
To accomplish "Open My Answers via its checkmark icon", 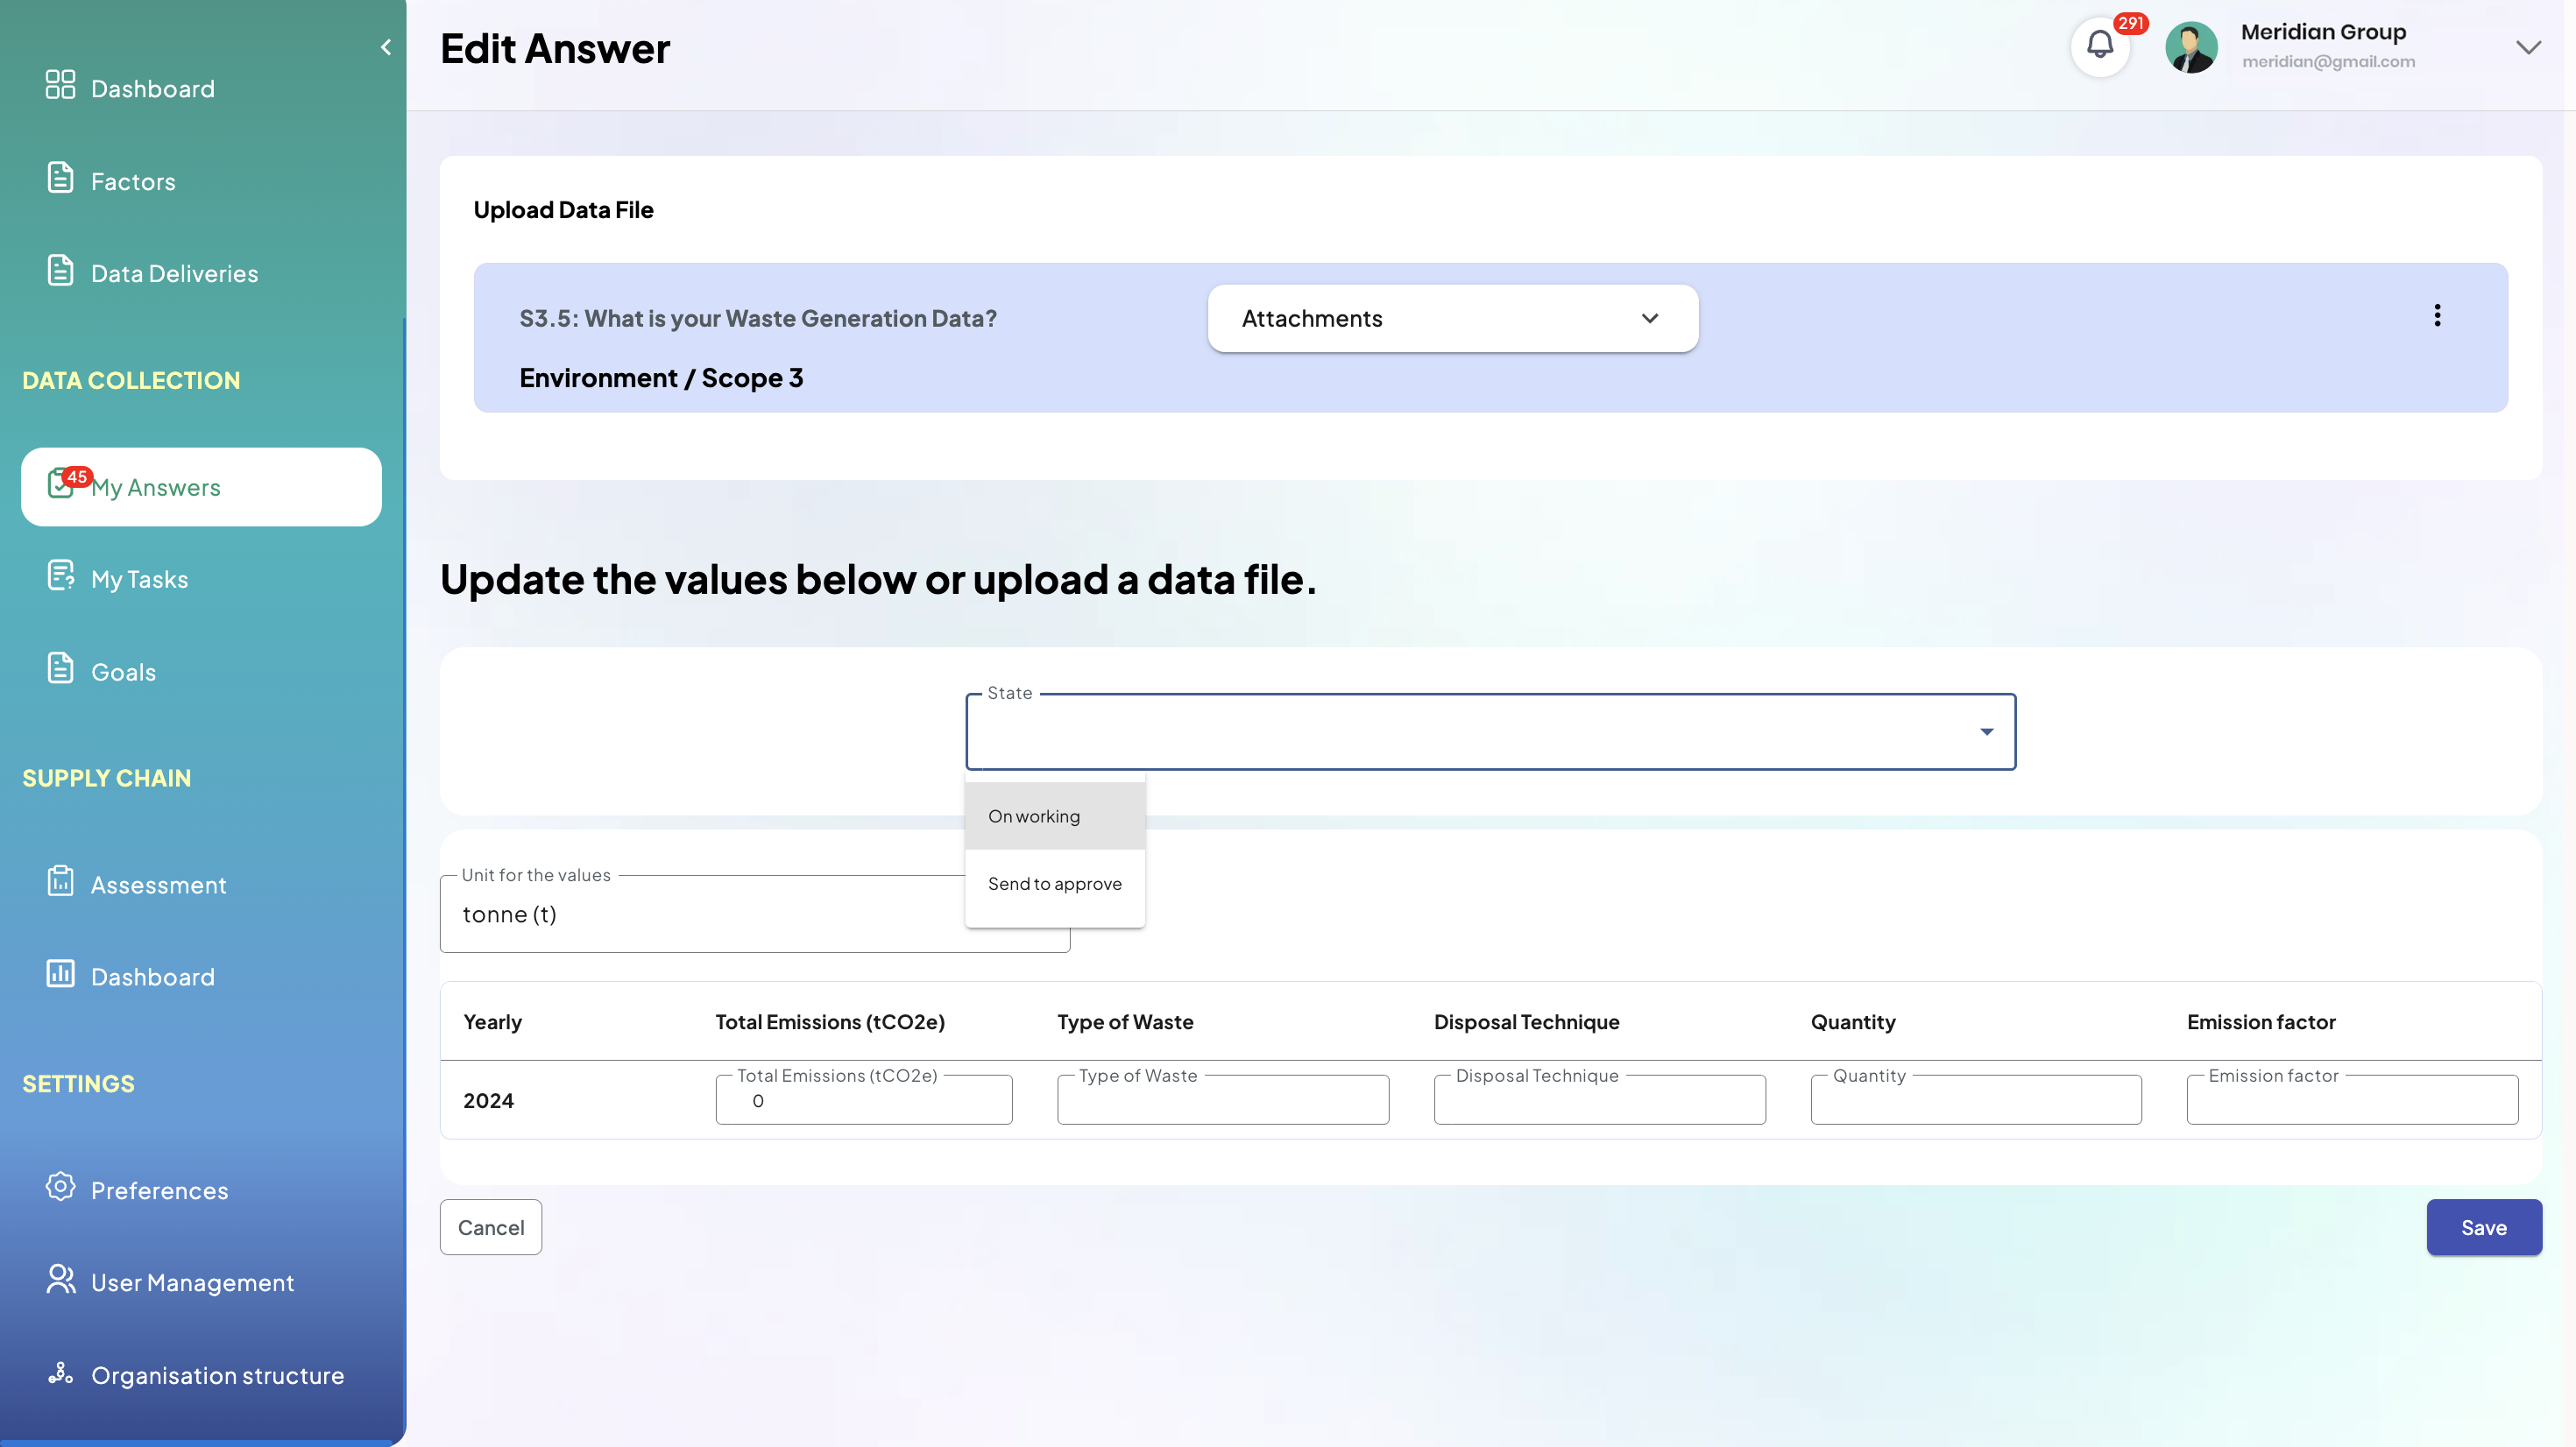I will point(60,483).
